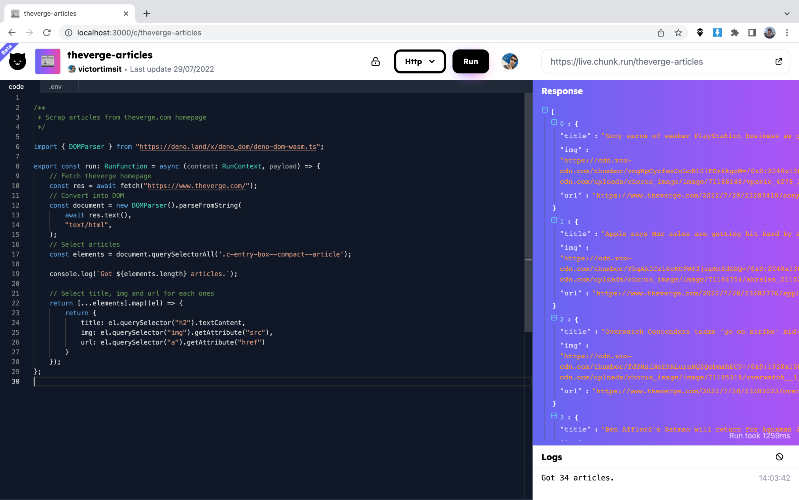The height and width of the screenshot is (500, 799).
Task: Collapse JSON item 0
Action: tap(554, 122)
